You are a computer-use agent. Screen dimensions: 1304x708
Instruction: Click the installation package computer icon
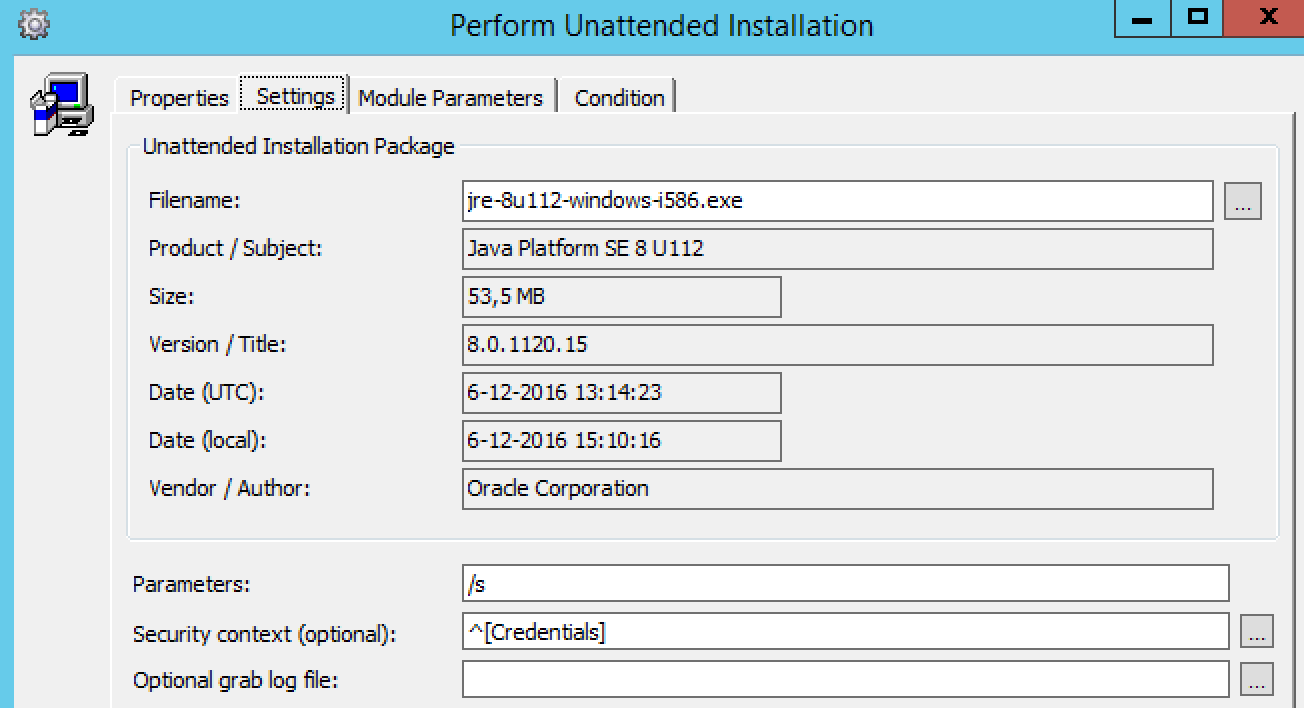[61, 105]
